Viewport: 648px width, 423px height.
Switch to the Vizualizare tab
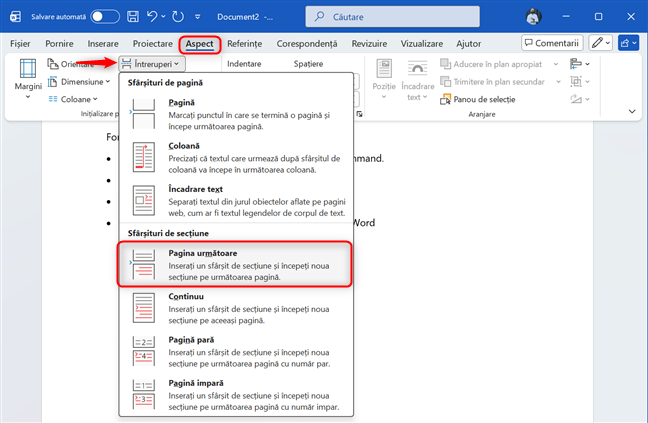click(422, 43)
